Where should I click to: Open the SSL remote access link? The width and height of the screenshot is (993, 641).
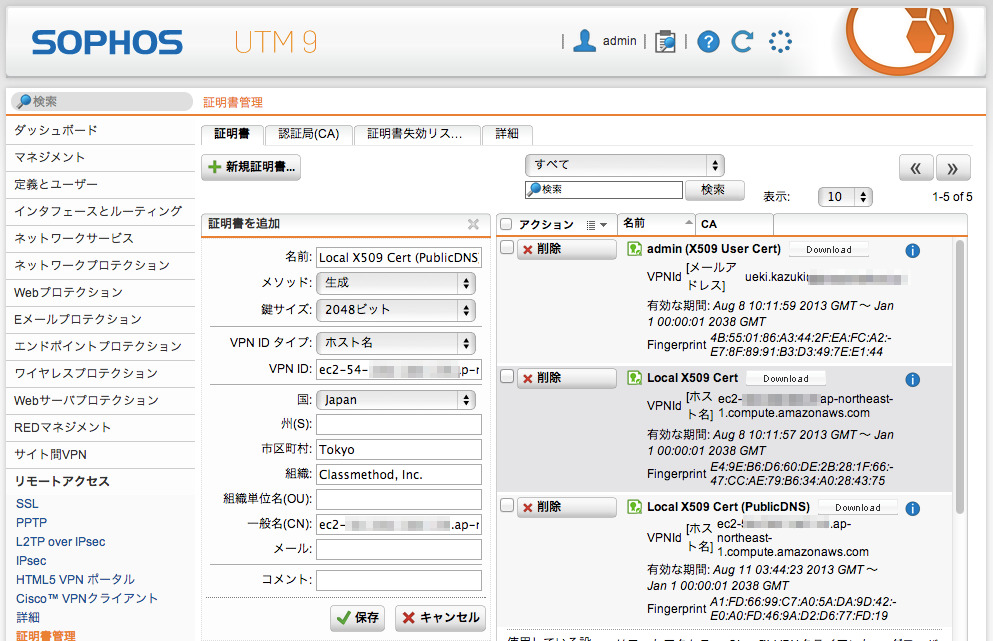(27, 504)
